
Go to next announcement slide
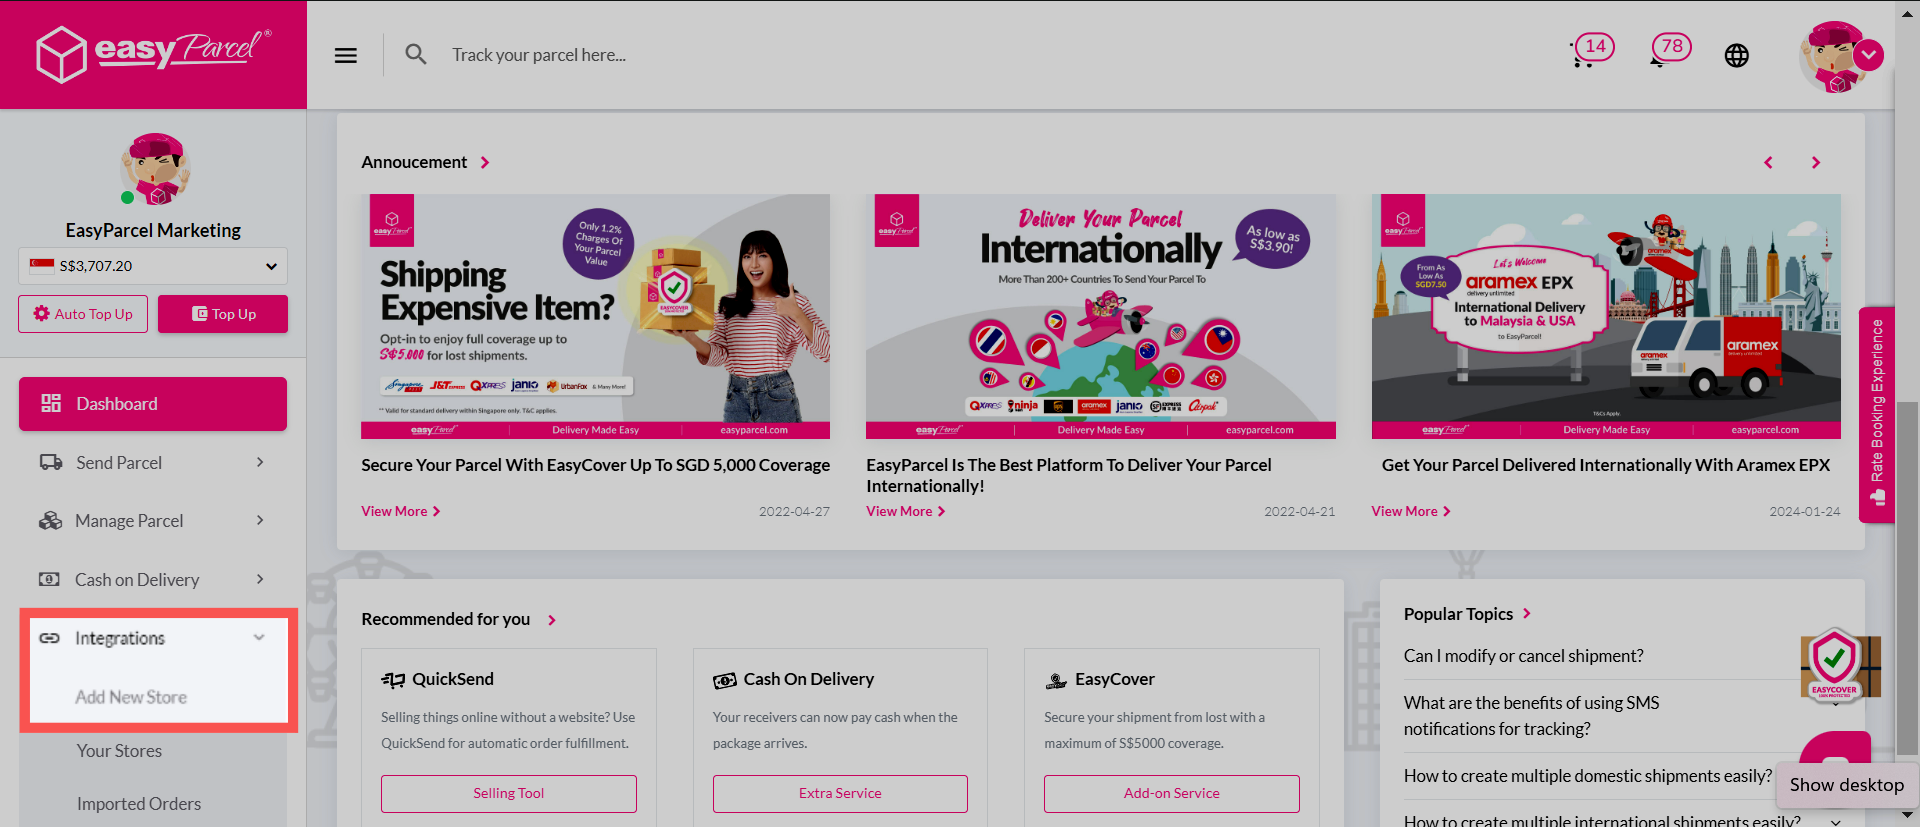point(1816,162)
